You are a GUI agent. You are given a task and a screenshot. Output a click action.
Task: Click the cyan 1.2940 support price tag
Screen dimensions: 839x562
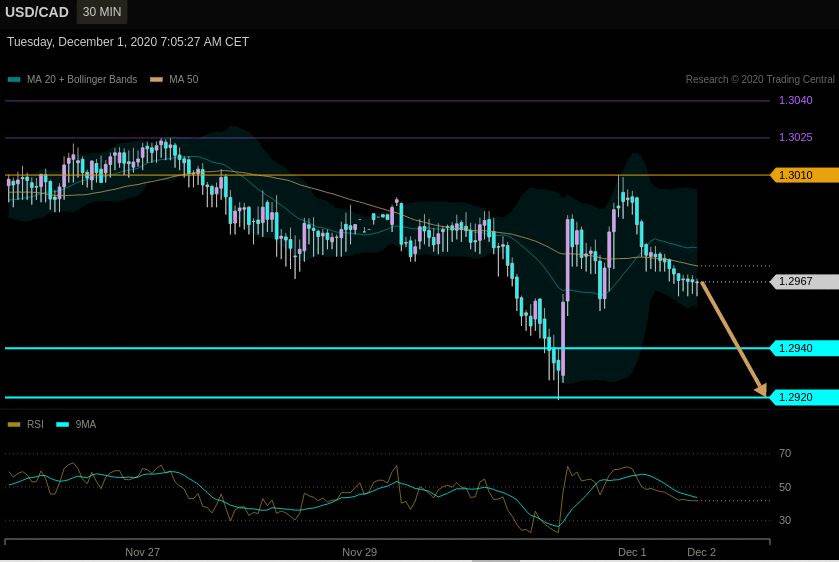pos(804,348)
